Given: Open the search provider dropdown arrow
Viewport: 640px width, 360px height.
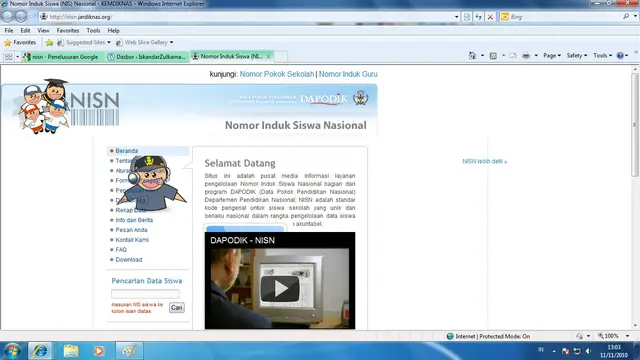Looking at the screenshot, I should (635, 16).
